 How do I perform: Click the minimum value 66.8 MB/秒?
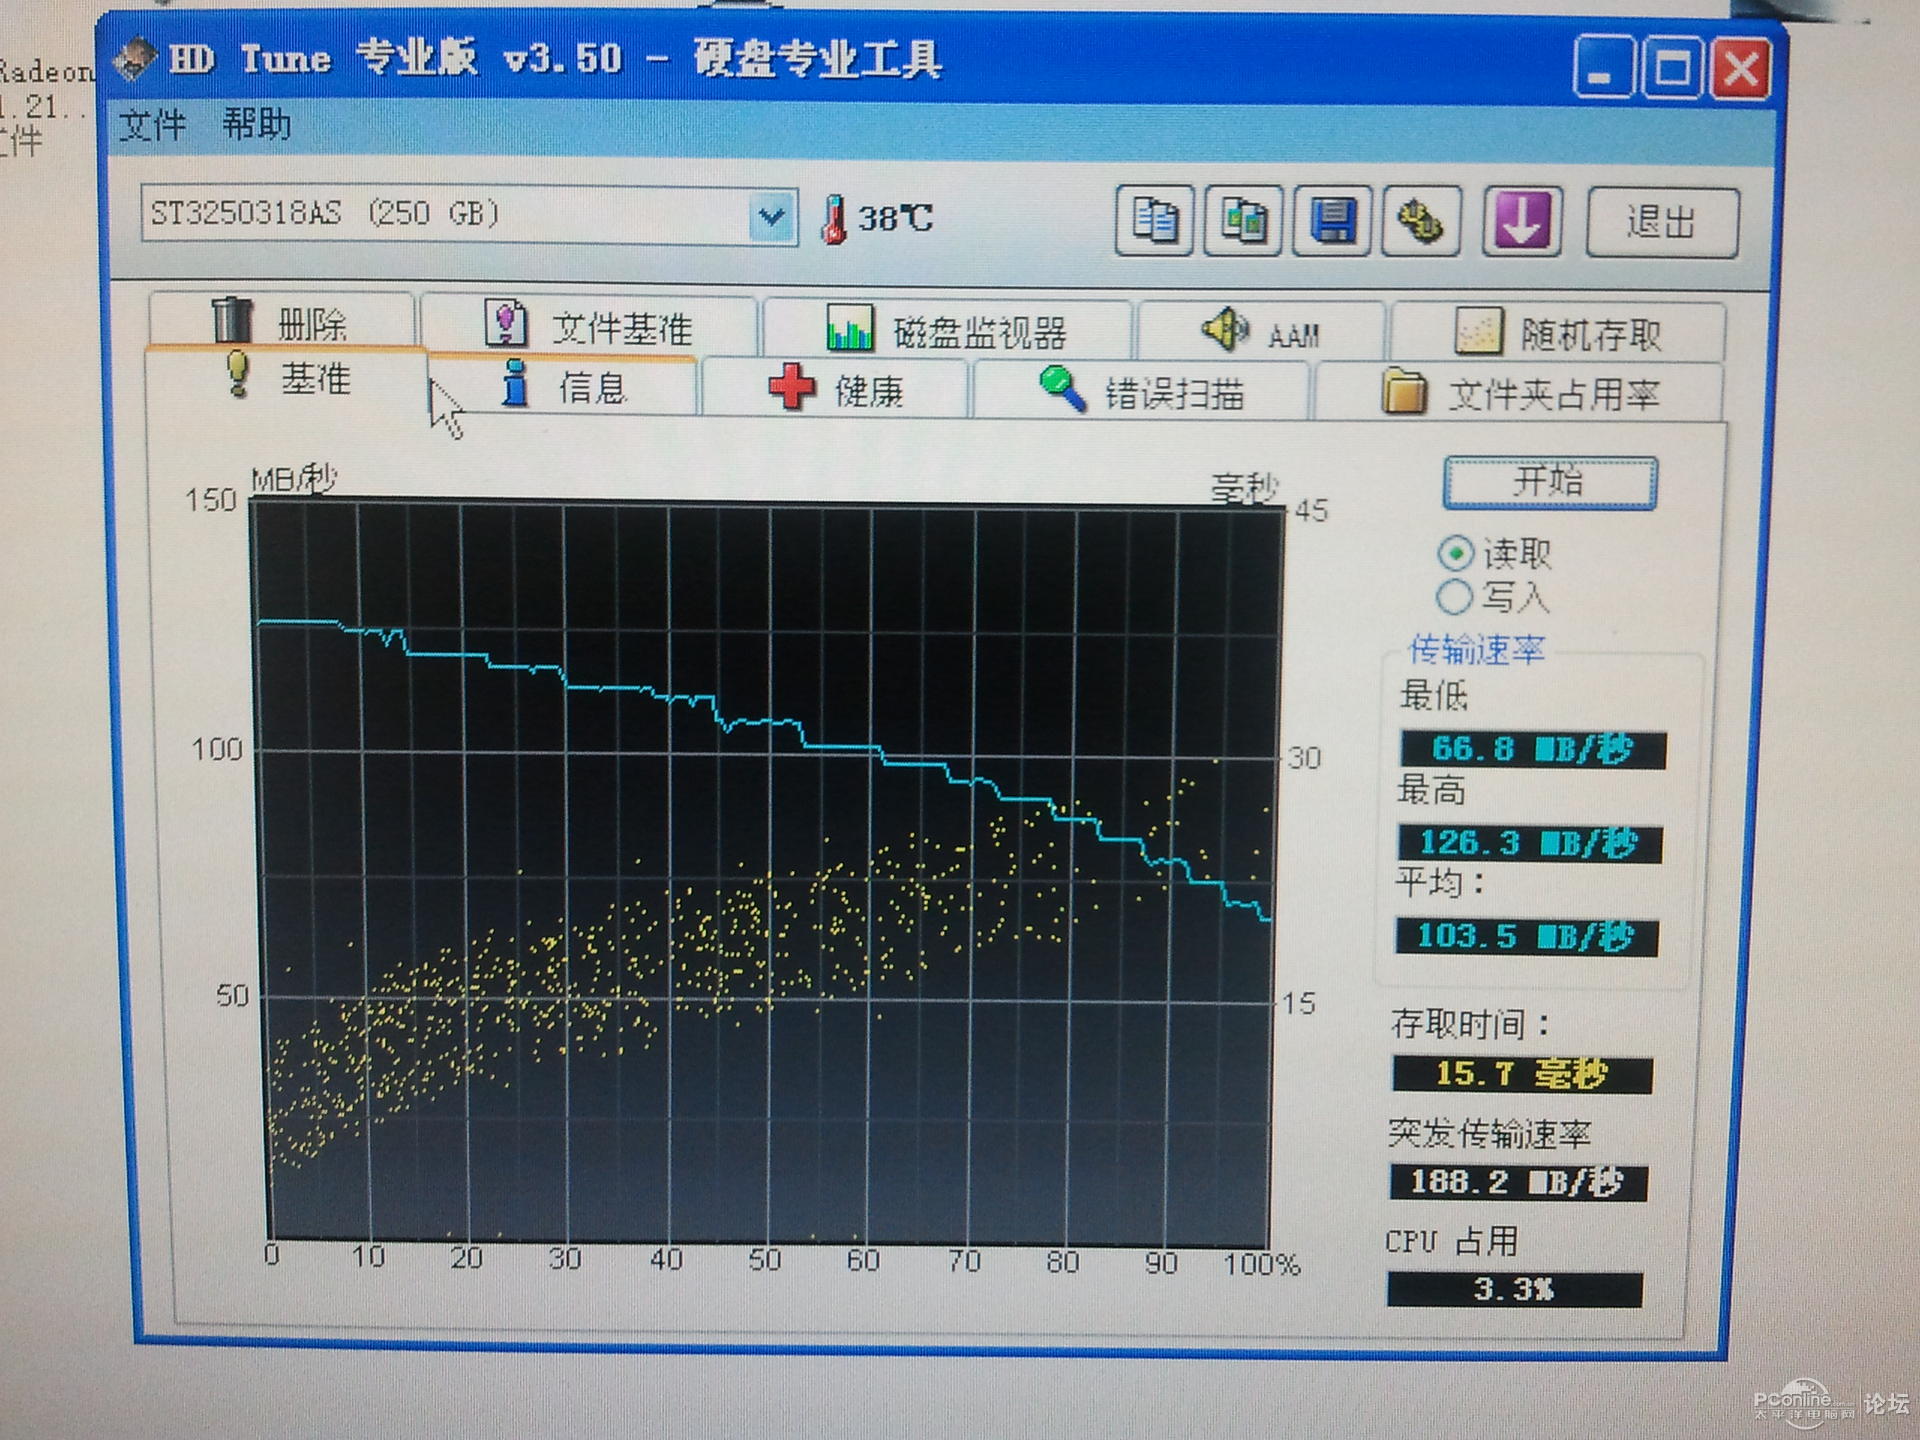[1533, 749]
